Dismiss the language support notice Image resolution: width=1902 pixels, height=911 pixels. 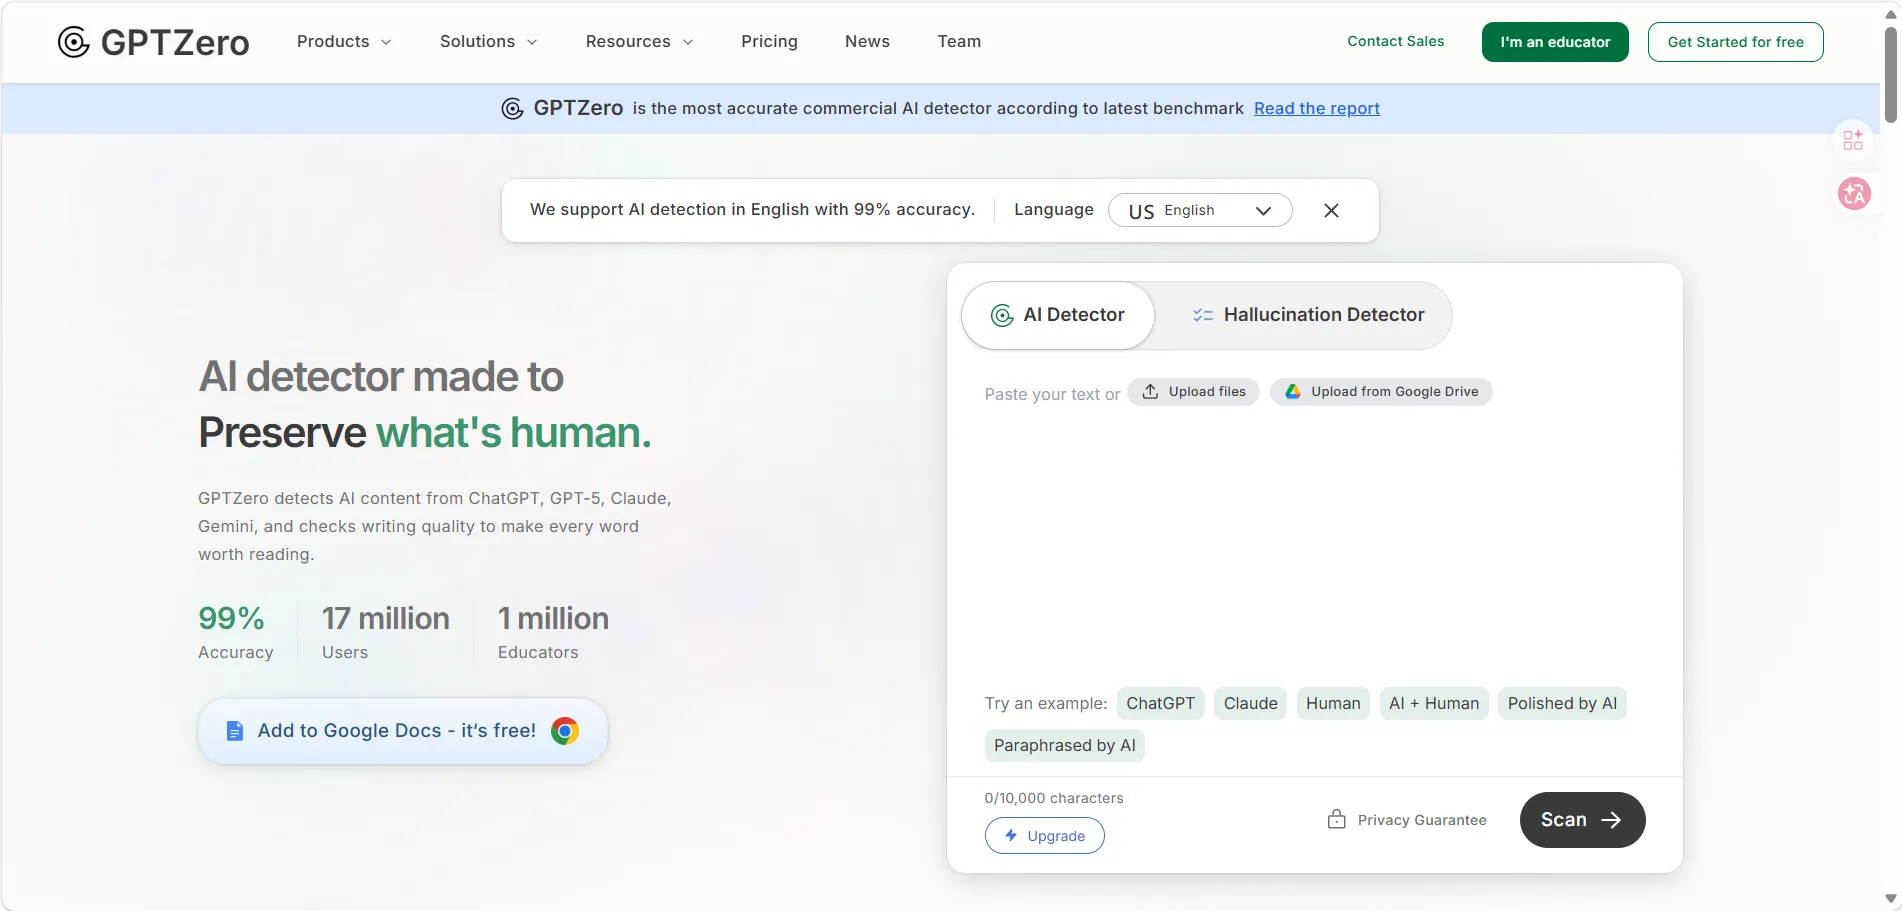point(1331,210)
